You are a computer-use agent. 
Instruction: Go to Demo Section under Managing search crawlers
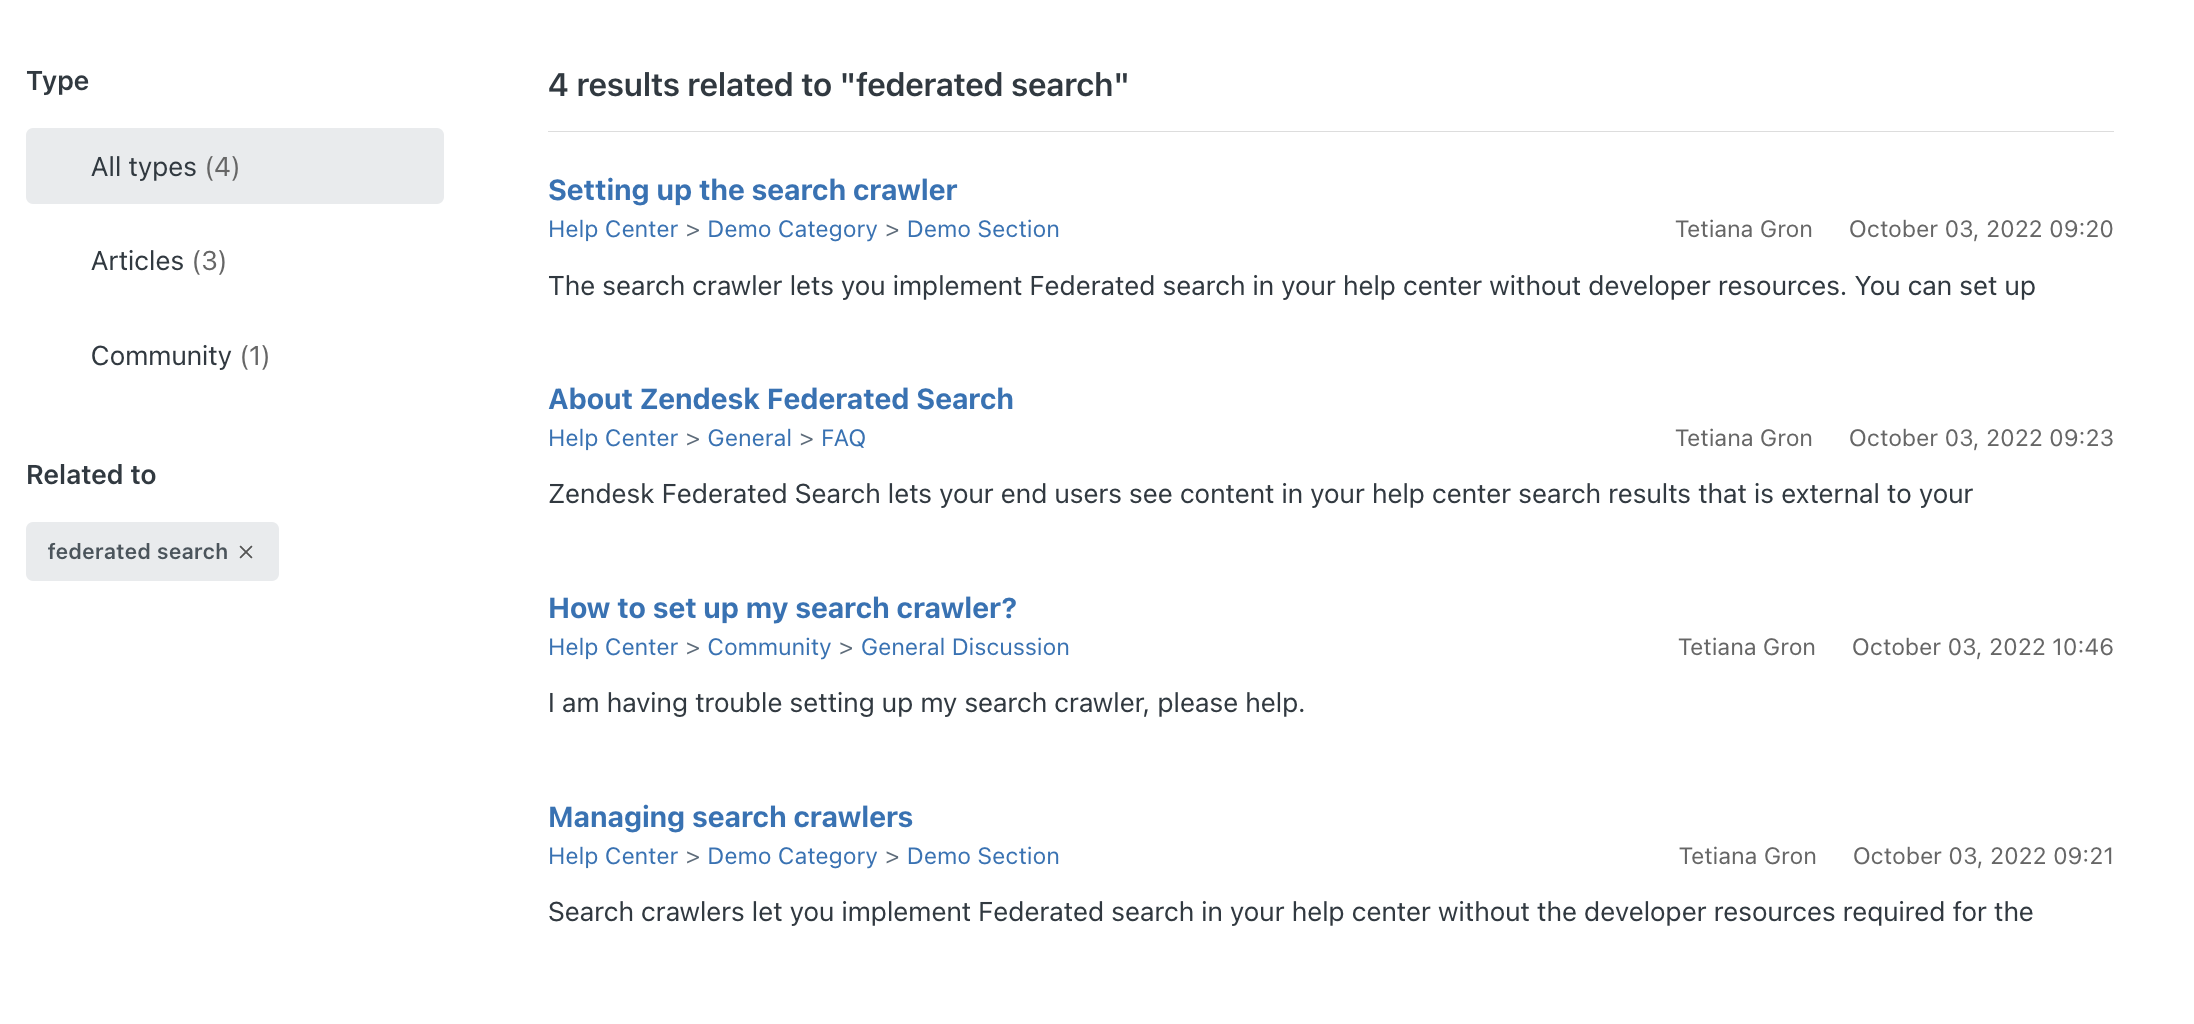[982, 856]
